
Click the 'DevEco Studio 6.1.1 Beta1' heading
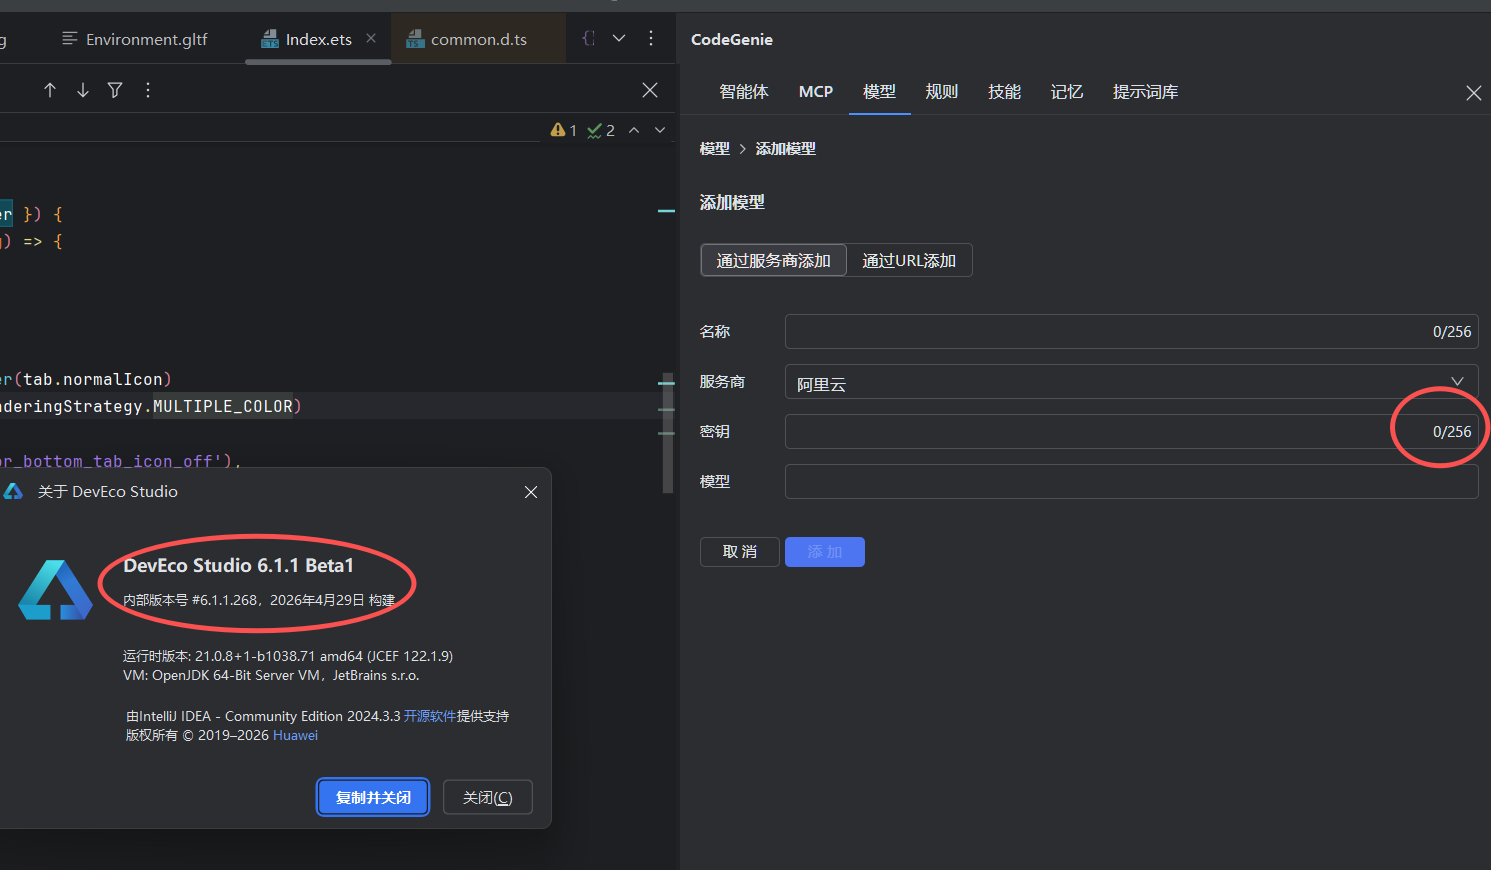(x=239, y=566)
